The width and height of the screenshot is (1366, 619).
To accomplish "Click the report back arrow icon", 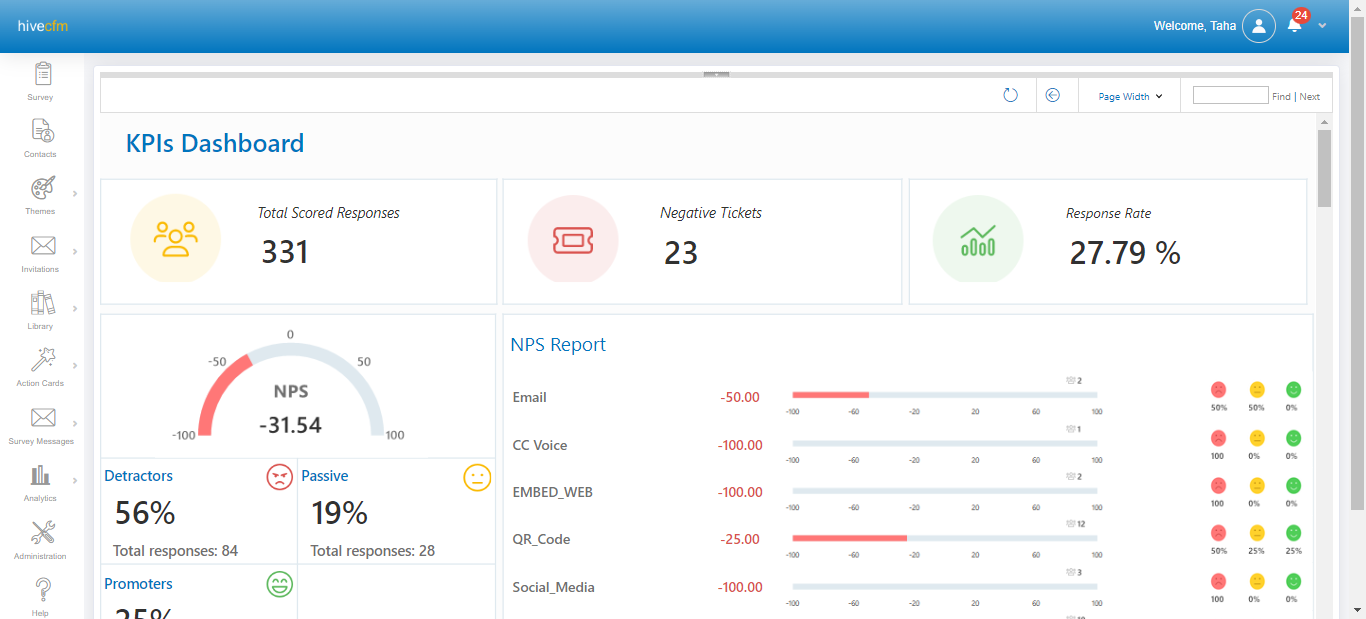I will pos(1052,96).
